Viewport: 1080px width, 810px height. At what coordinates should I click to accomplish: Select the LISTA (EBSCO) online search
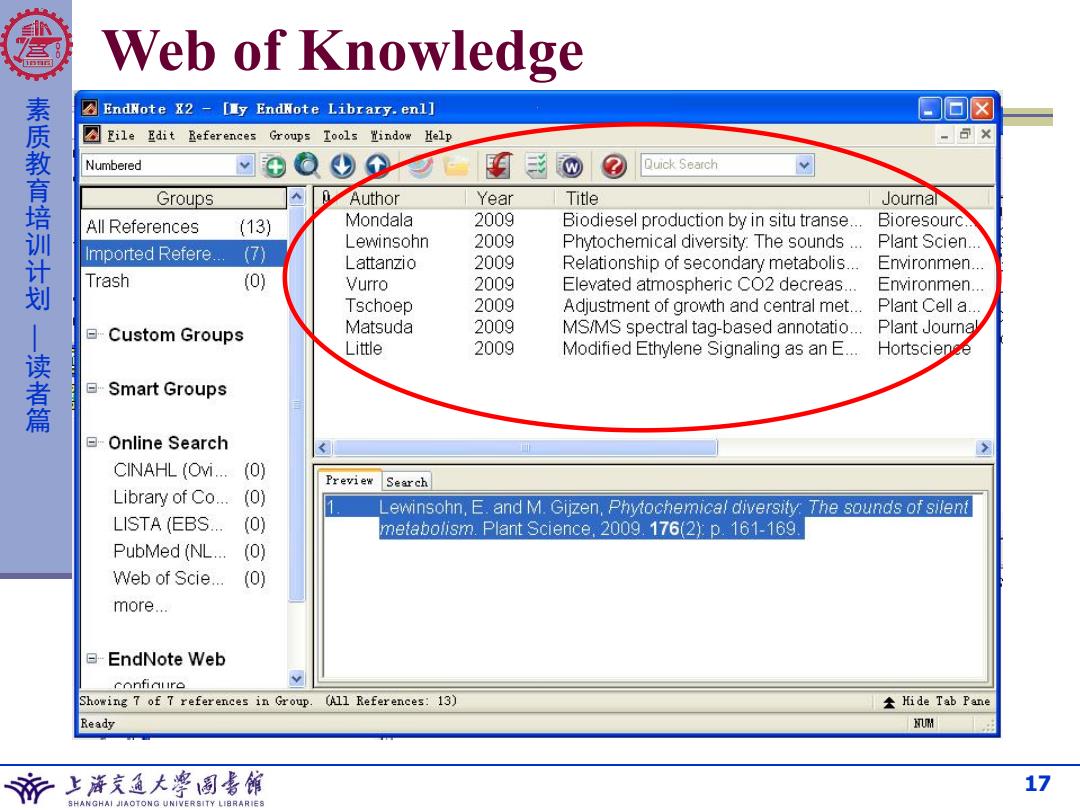[x=189, y=524]
